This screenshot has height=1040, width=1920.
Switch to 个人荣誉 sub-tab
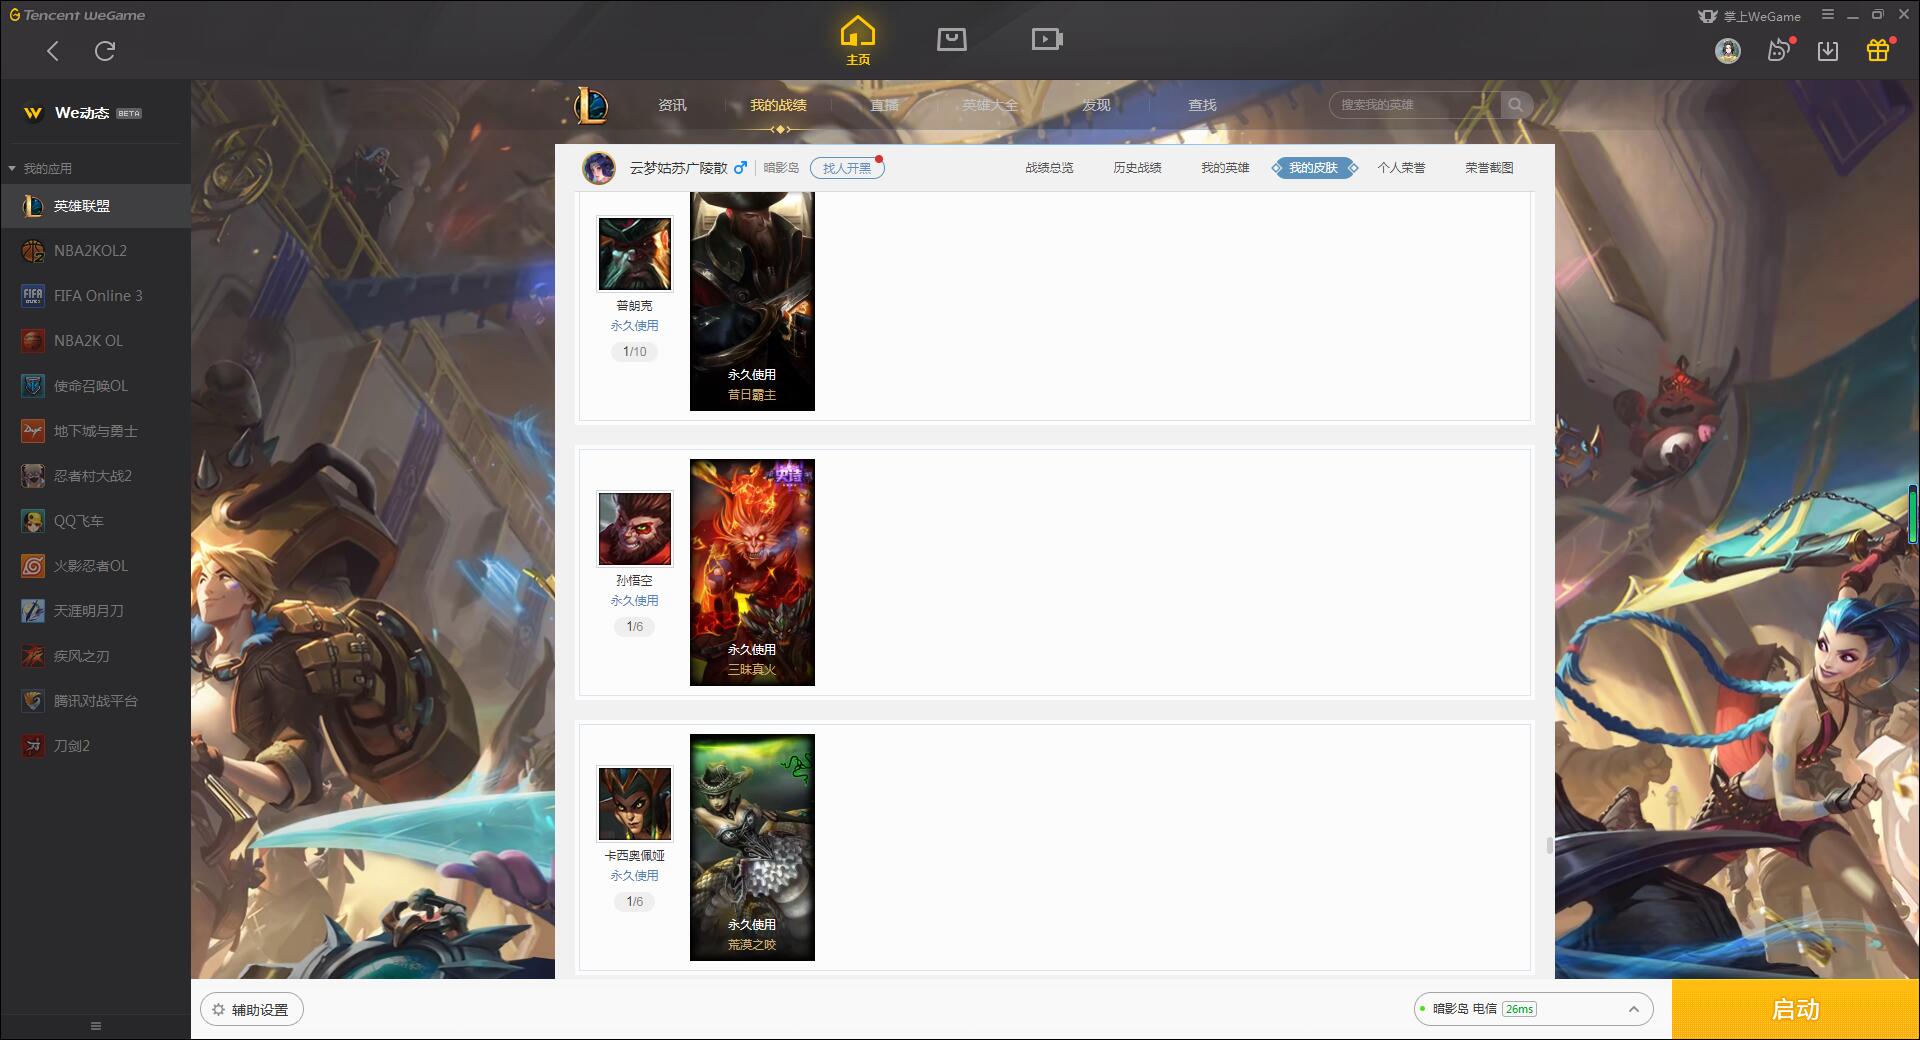[x=1401, y=168]
